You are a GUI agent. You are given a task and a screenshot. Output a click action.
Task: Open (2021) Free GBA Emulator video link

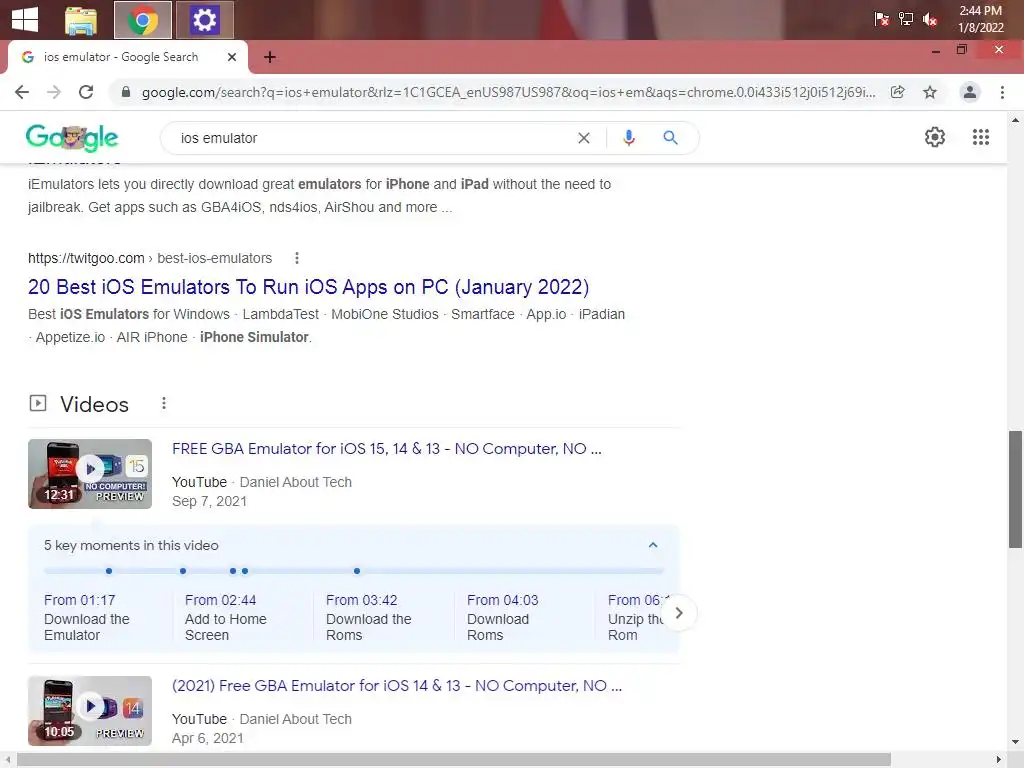point(396,686)
